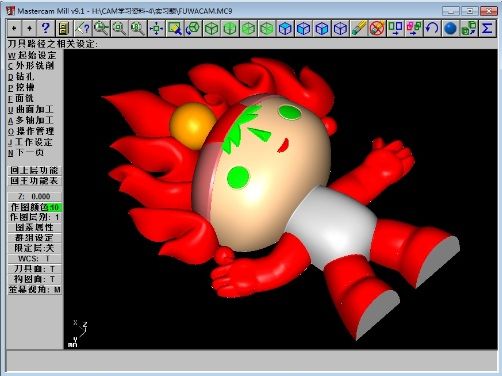Click the yellow cabinet icon in toolbar
502x376 pixels.
click(63, 28)
